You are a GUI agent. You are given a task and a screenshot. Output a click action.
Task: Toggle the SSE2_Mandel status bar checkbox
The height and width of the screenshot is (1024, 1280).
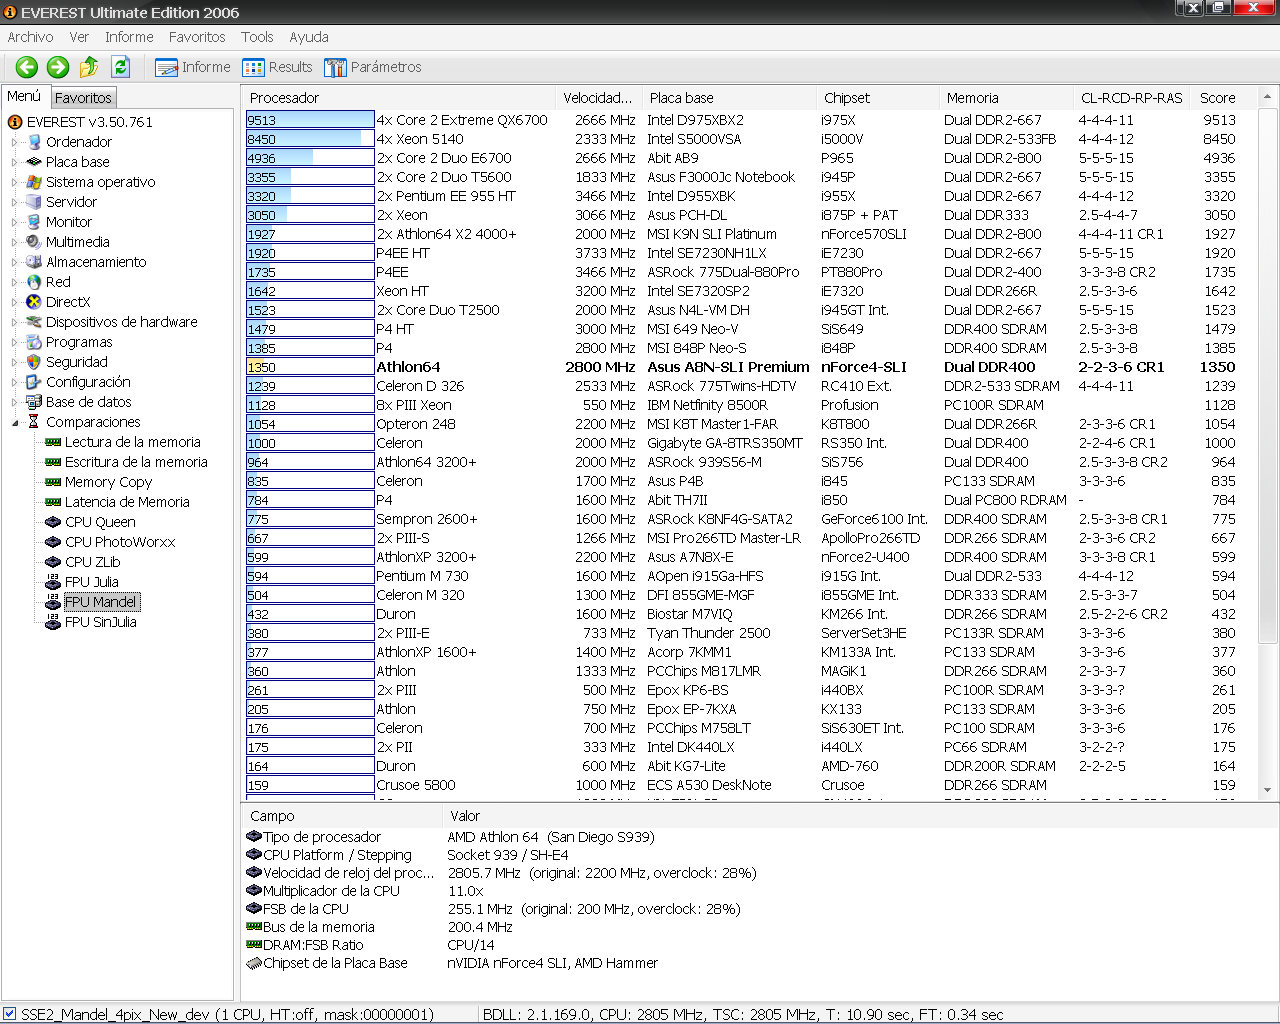(x=10, y=1014)
